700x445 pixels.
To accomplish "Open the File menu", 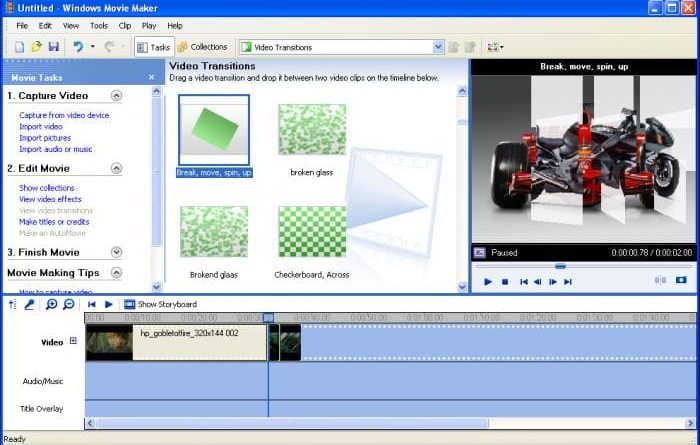I will [22, 26].
